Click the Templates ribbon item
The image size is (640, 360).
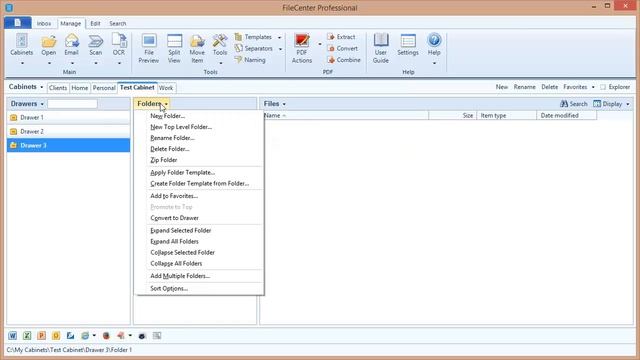click(253, 37)
